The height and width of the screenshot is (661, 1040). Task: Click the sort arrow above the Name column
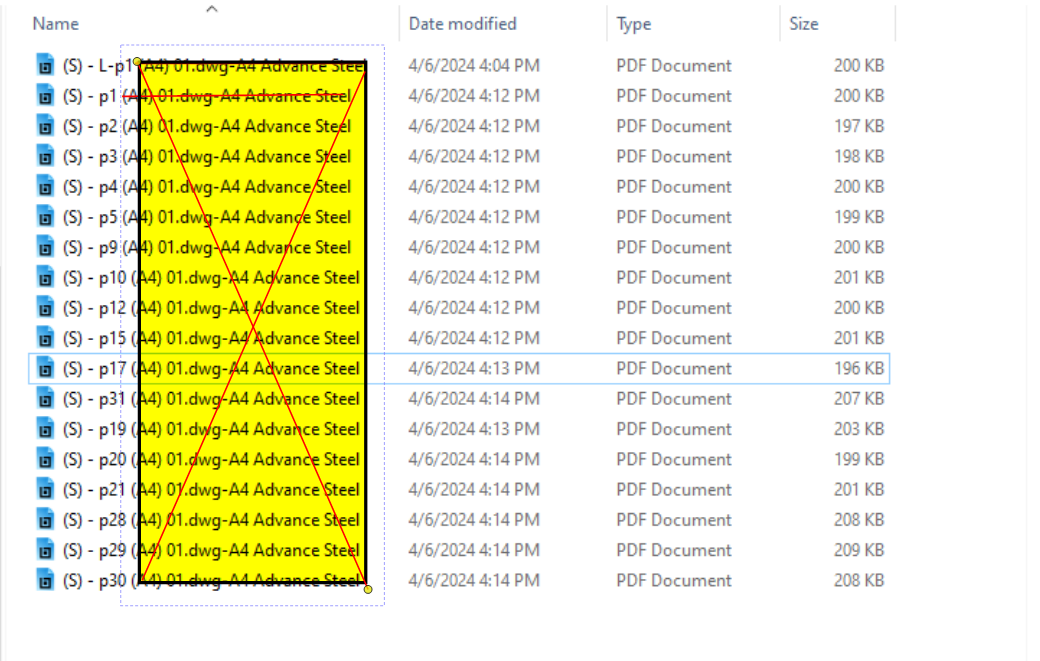click(211, 8)
